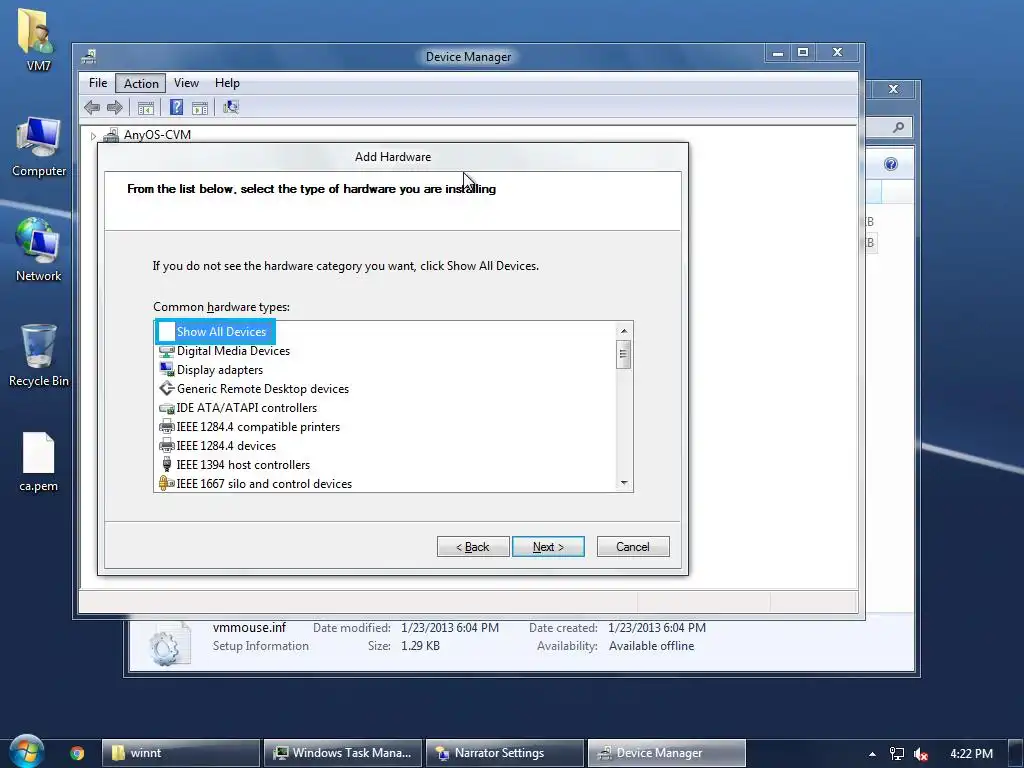Viewport: 1024px width, 768px height.
Task: Cancel the Add Hardware wizard
Action: [x=633, y=547]
